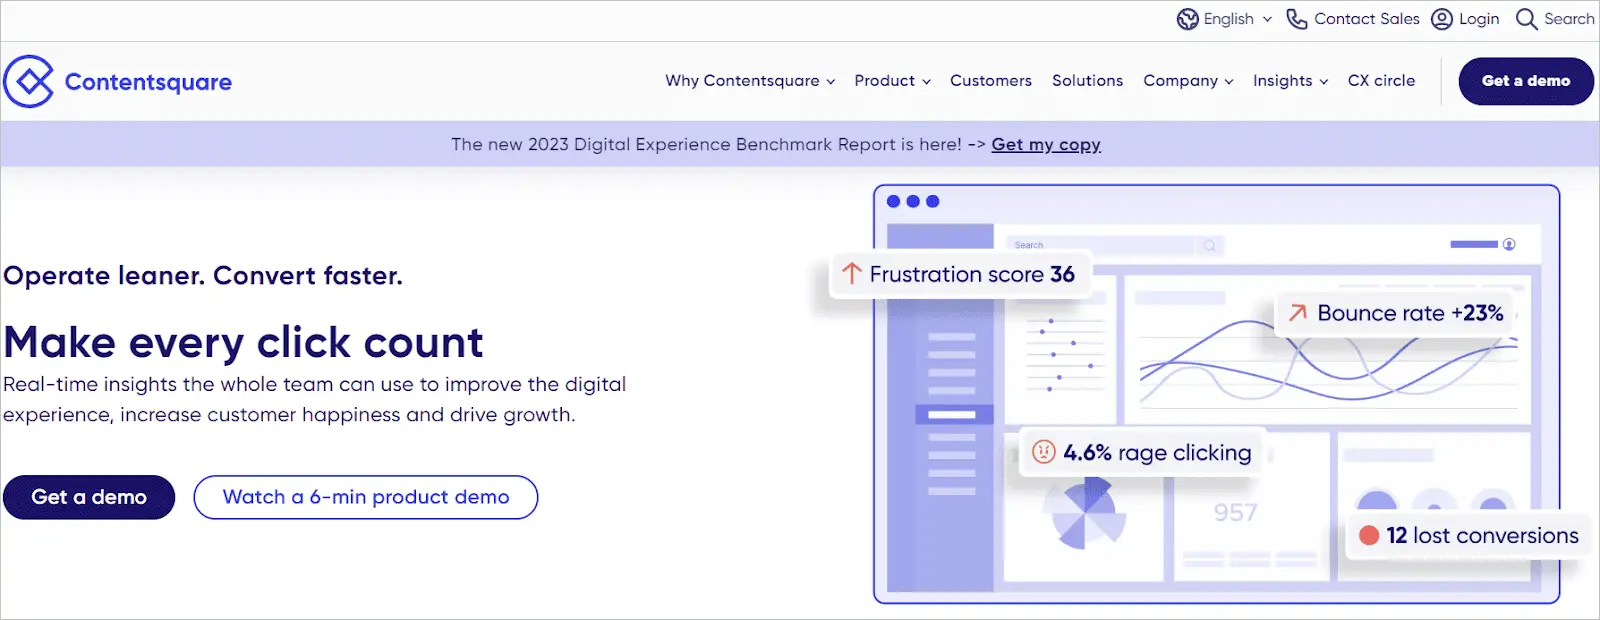Click the magnifying glass Search icon
The height and width of the screenshot is (620, 1600).
click(x=1526, y=19)
